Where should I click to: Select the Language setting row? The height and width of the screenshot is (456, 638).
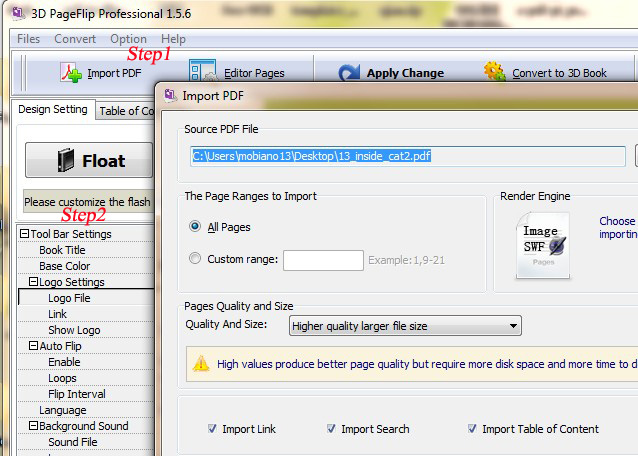pyautogui.click(x=86, y=410)
